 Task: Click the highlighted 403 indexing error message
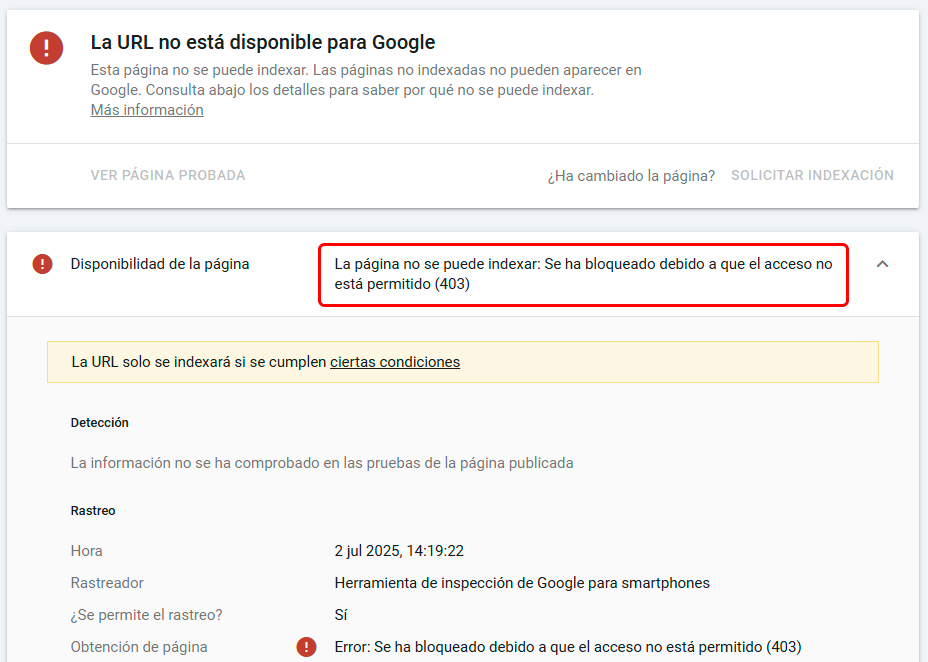583,275
